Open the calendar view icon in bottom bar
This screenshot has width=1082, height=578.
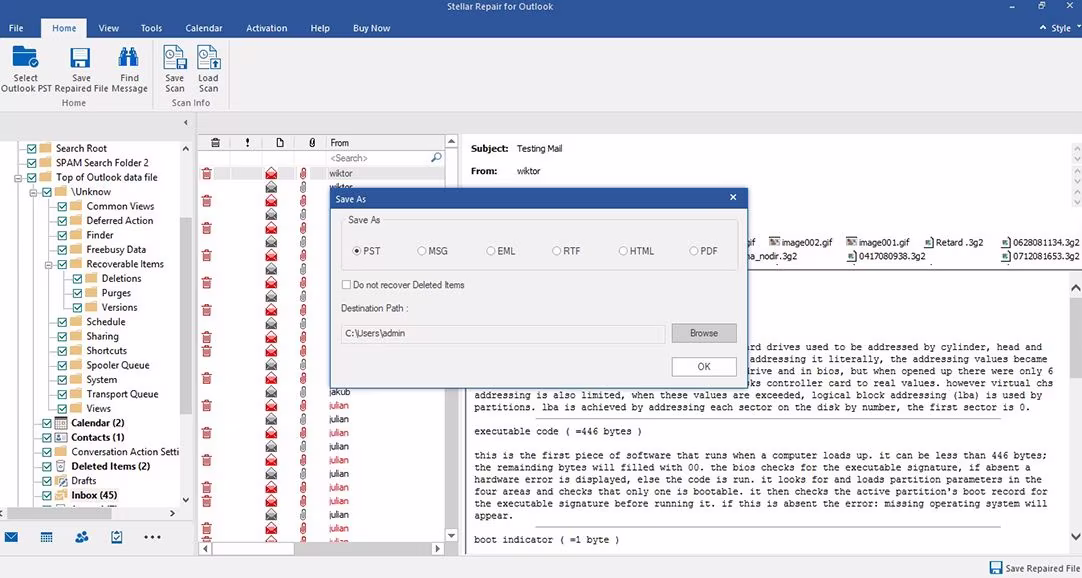pyautogui.click(x=46, y=537)
